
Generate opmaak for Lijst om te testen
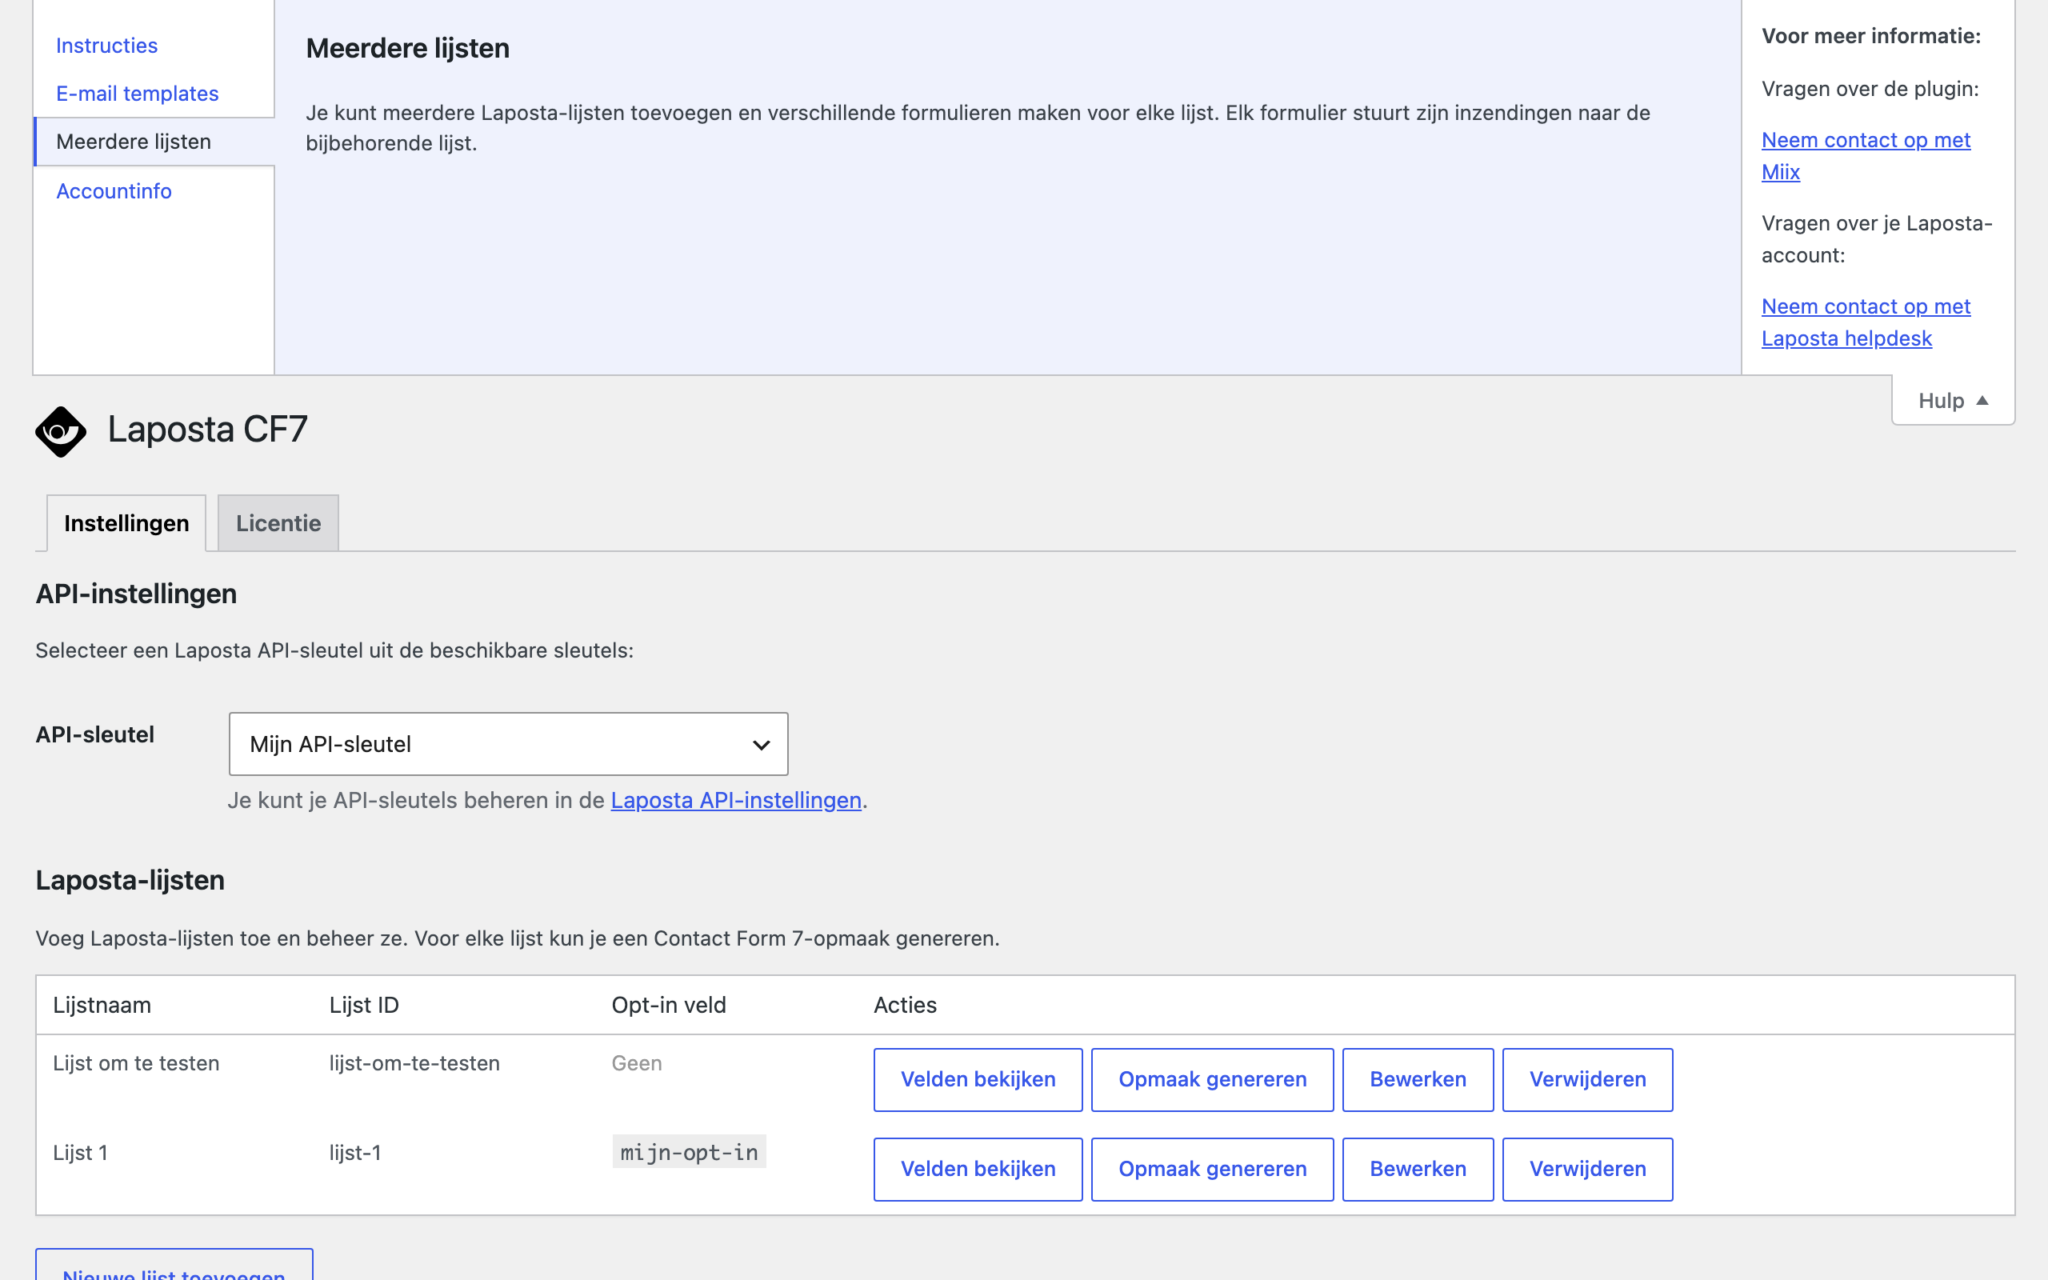point(1212,1079)
